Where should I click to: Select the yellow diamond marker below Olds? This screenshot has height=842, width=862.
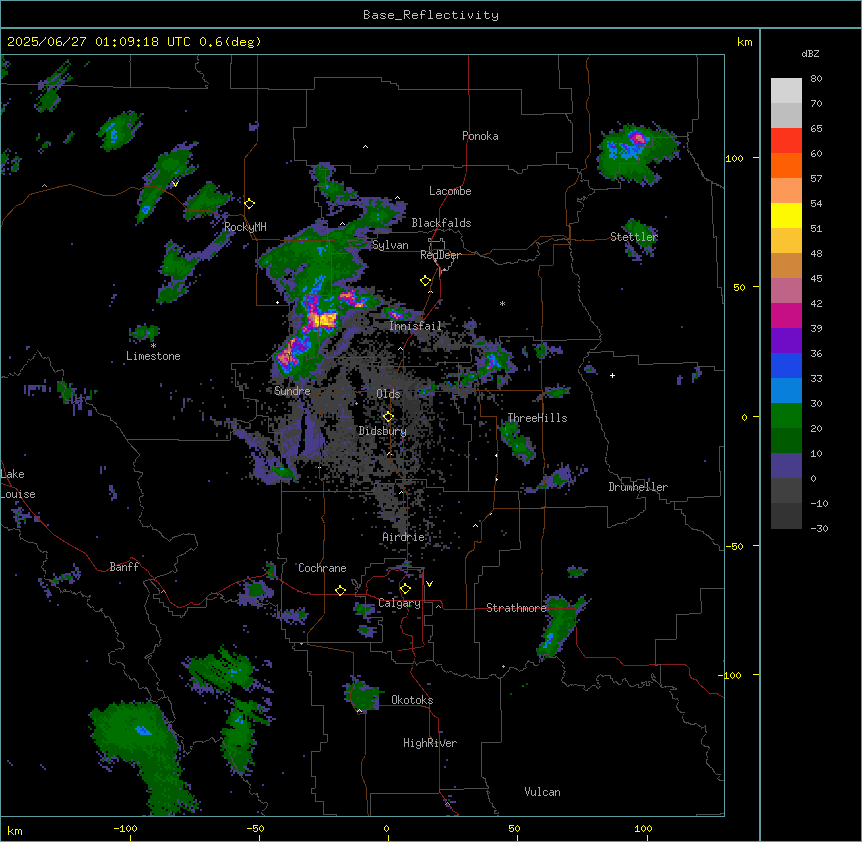388,417
